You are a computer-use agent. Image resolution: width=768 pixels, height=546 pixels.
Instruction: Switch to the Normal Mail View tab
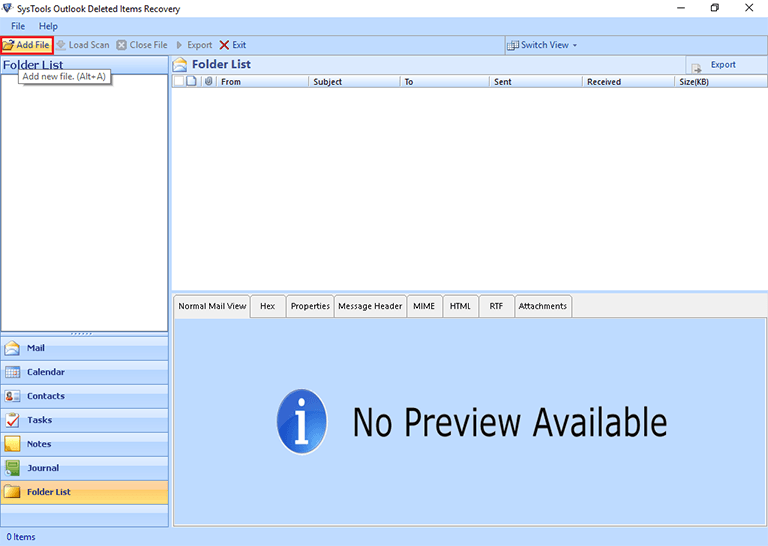(212, 307)
